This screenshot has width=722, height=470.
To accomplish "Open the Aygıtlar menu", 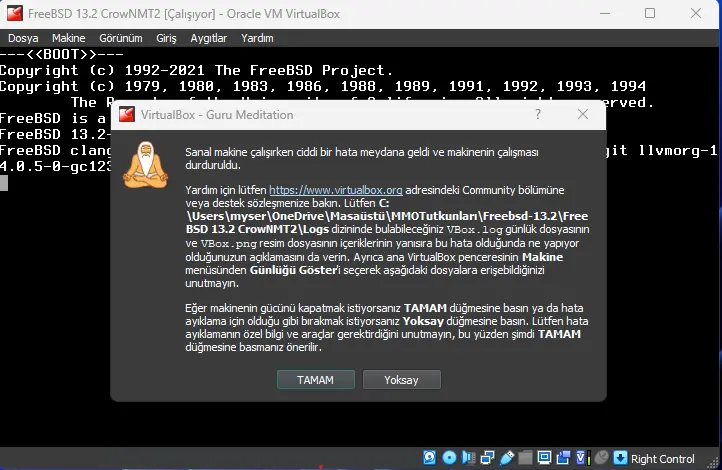I will point(209,38).
